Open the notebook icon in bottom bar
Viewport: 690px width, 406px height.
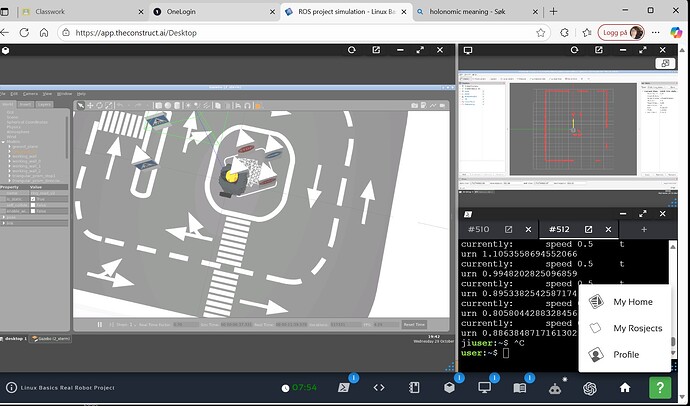click(x=414, y=388)
